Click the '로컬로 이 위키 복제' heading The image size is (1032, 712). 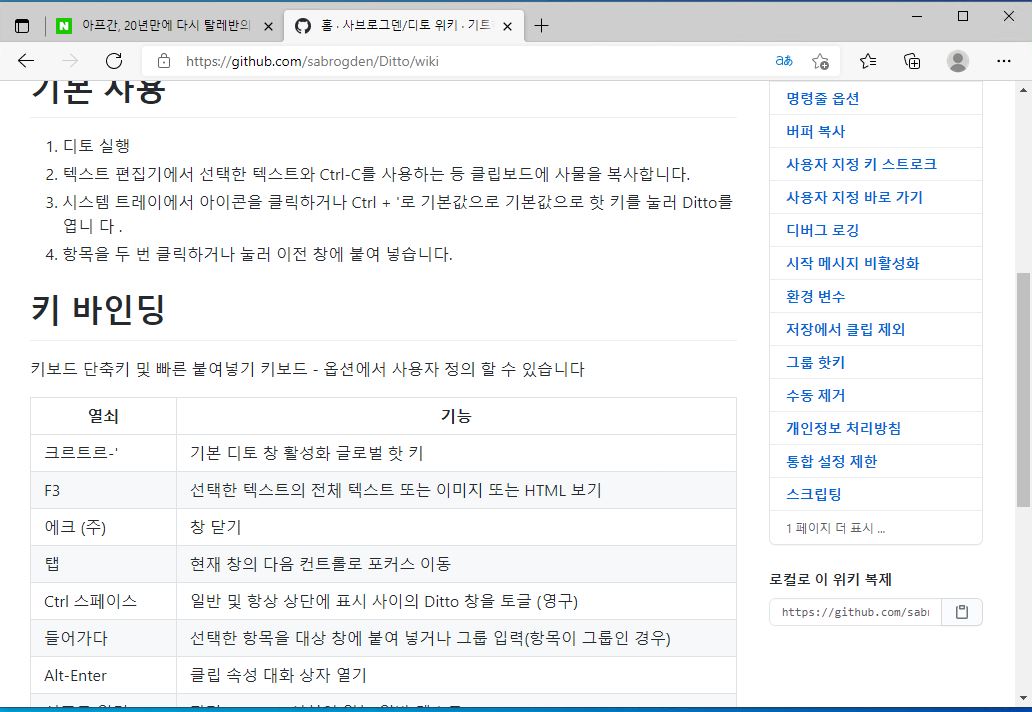click(831, 579)
